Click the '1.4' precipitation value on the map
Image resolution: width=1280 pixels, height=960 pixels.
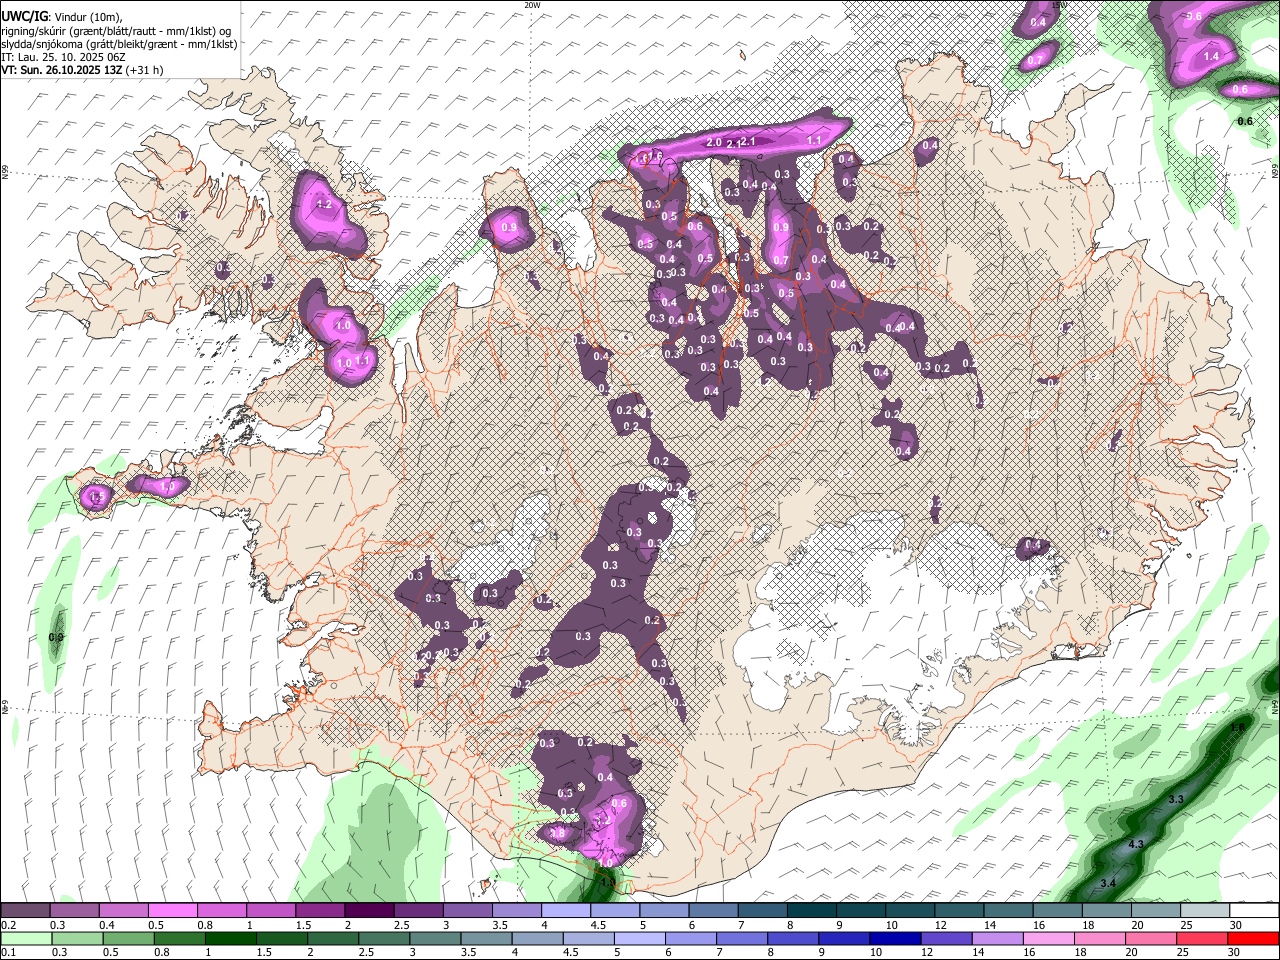click(x=1211, y=57)
